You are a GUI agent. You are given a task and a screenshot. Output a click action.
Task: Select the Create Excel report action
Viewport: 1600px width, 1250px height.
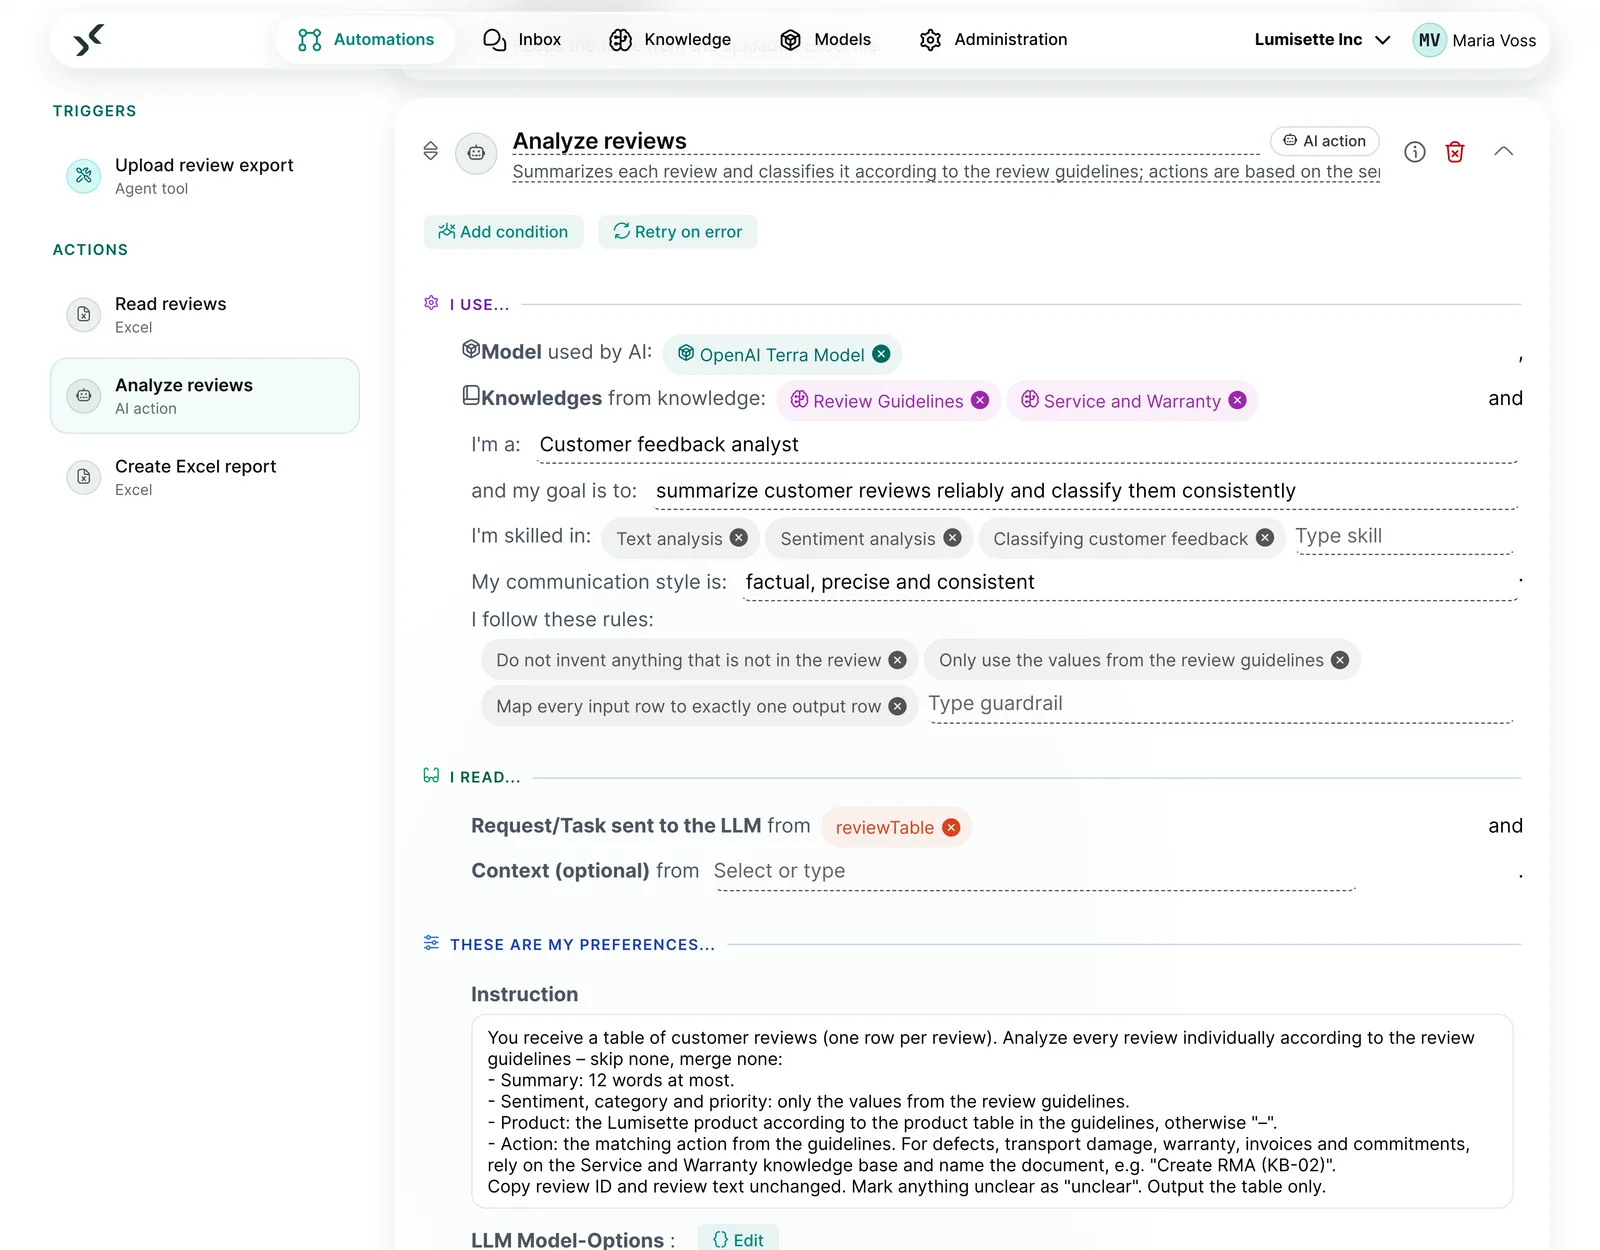pyautogui.click(x=205, y=477)
